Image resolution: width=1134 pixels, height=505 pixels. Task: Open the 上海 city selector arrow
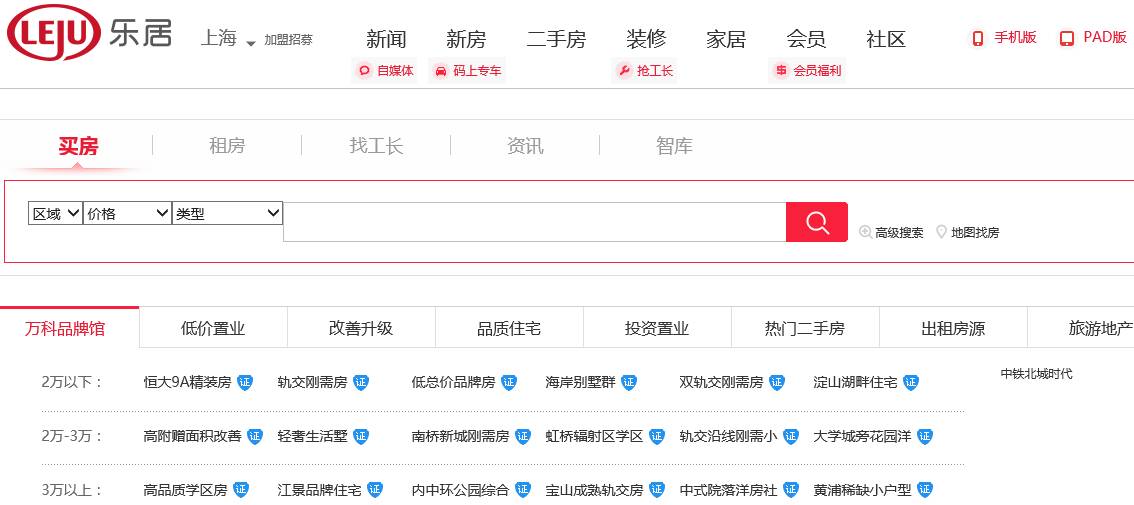click(251, 43)
